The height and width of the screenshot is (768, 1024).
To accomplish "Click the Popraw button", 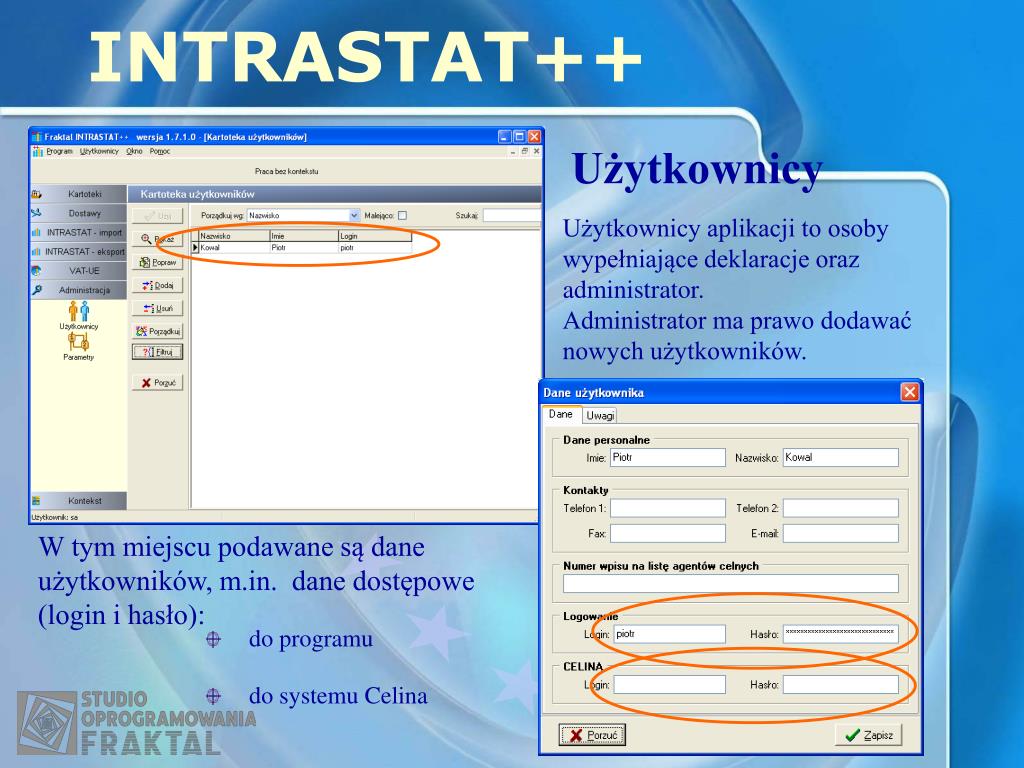I will [x=157, y=263].
